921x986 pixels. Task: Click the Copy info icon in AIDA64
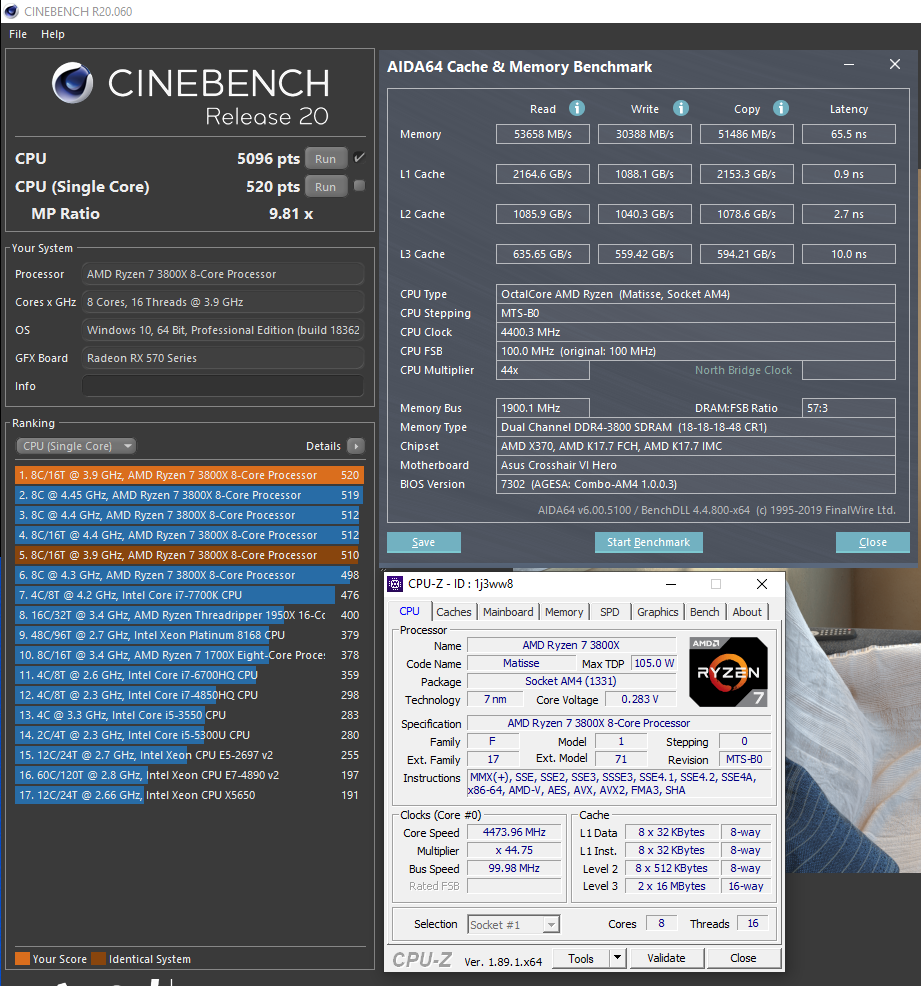[x=781, y=108]
